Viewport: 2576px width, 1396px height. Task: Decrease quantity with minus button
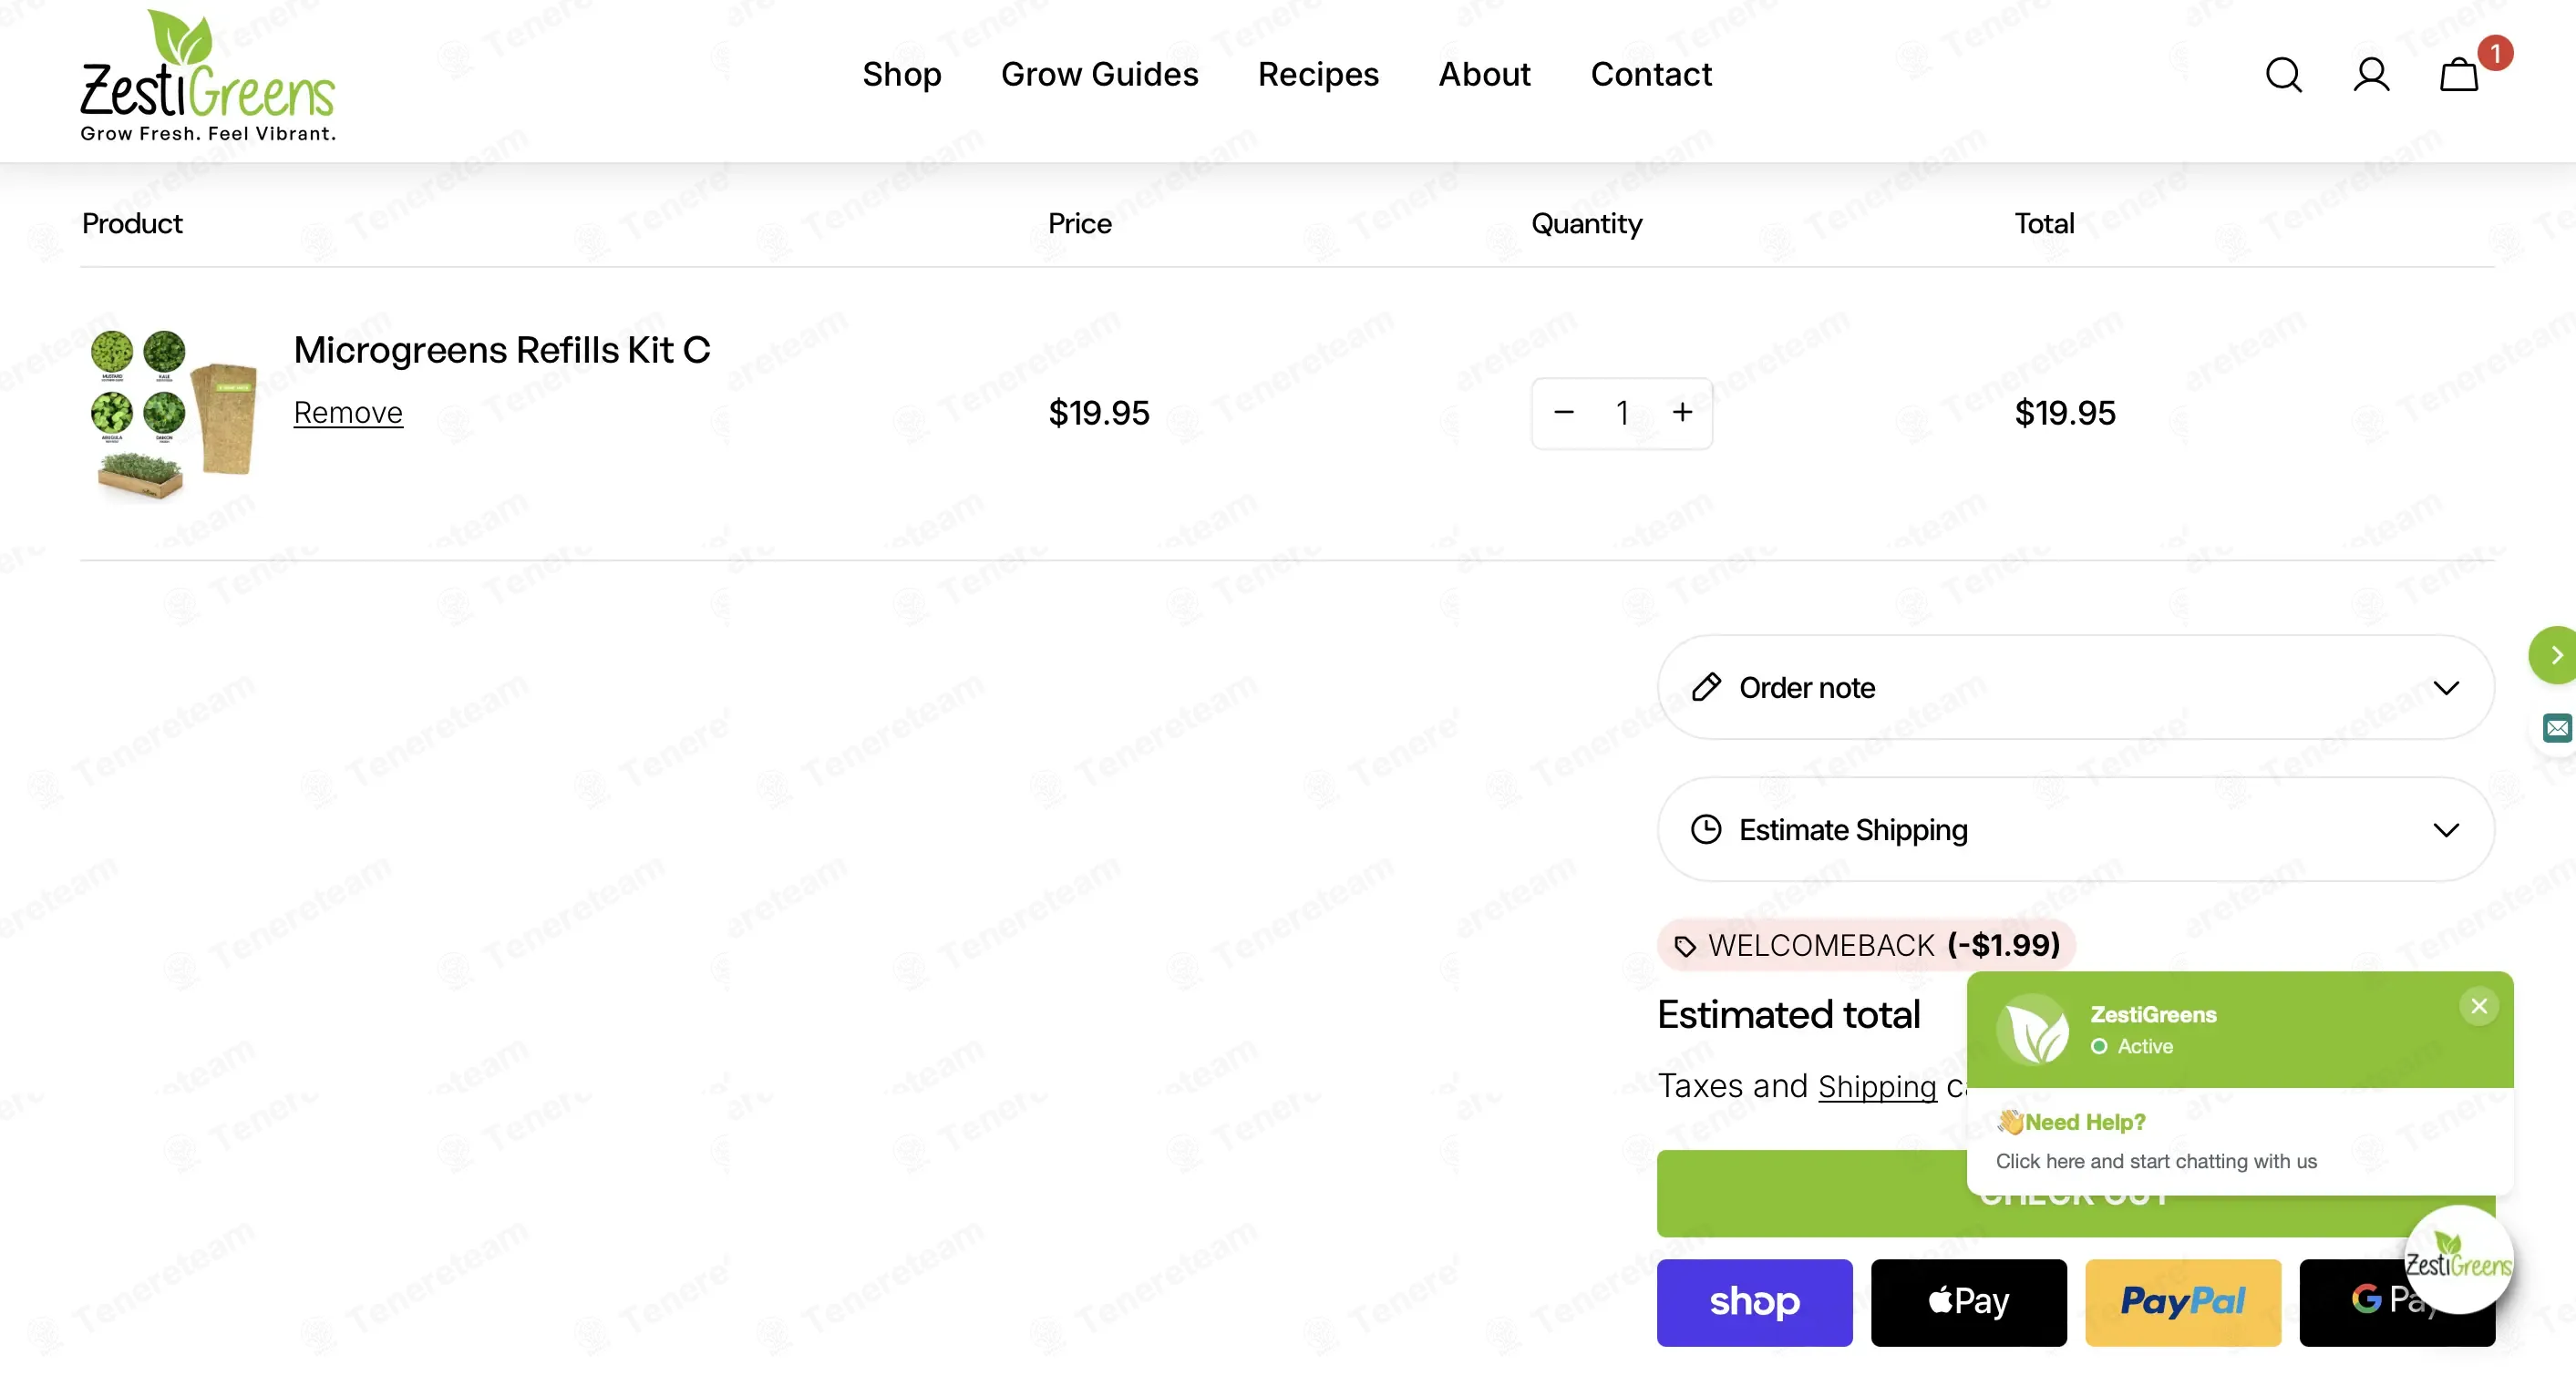pos(1564,412)
